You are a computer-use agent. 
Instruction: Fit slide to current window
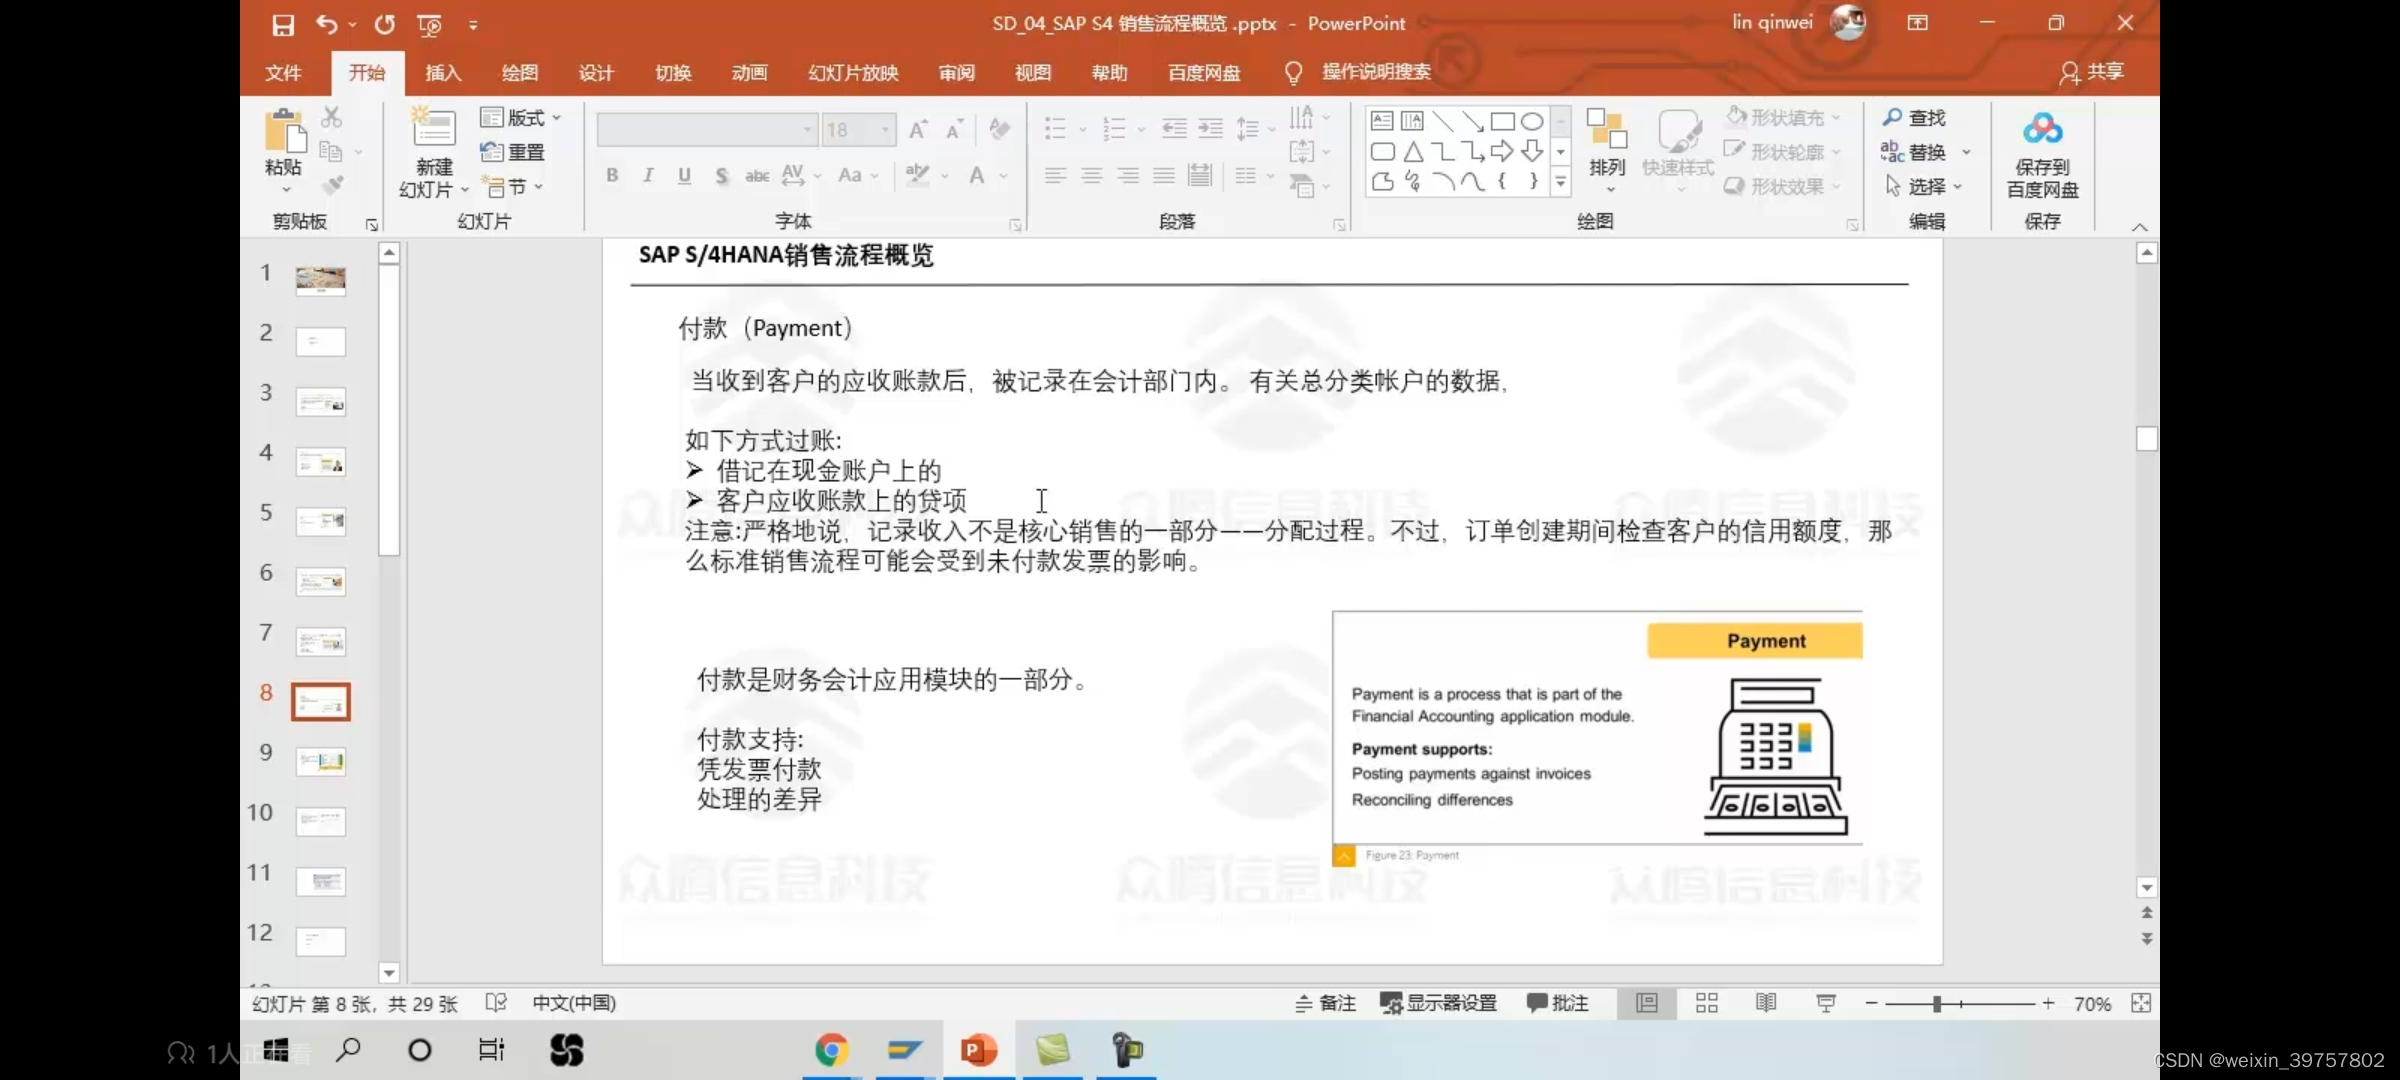tap(2141, 1003)
